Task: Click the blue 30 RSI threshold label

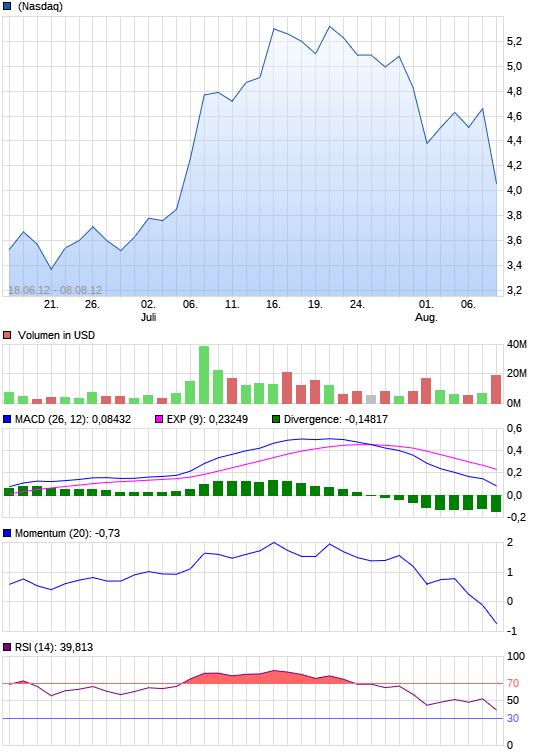Action: pos(513,718)
